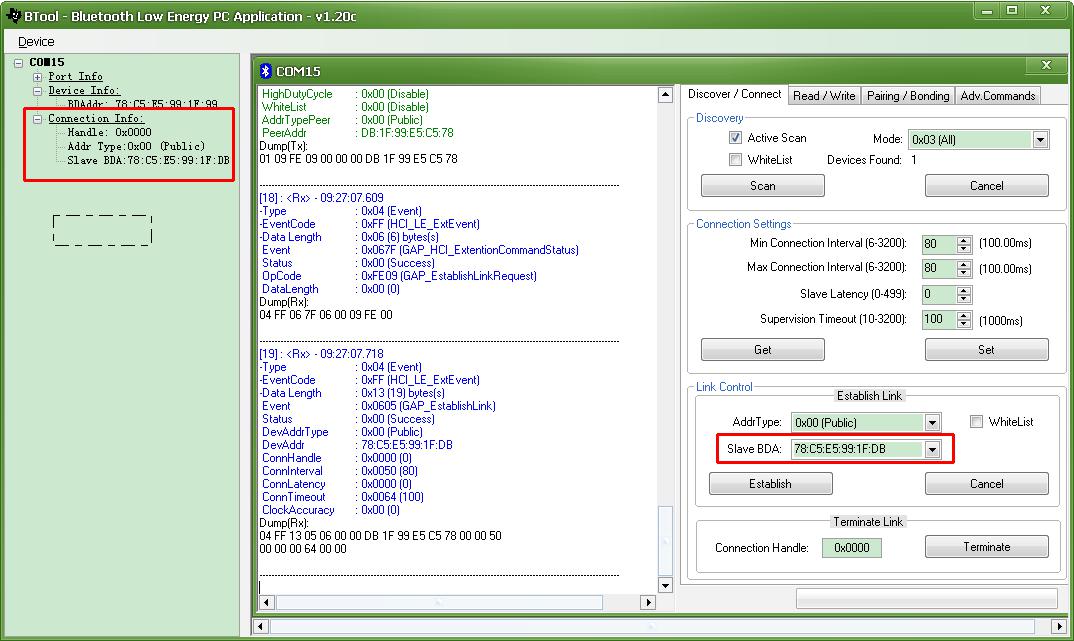This screenshot has height=641, width=1074.
Task: Click log entry '[18] : <Rx> - 09:27:07.609'
Action: click(x=321, y=198)
